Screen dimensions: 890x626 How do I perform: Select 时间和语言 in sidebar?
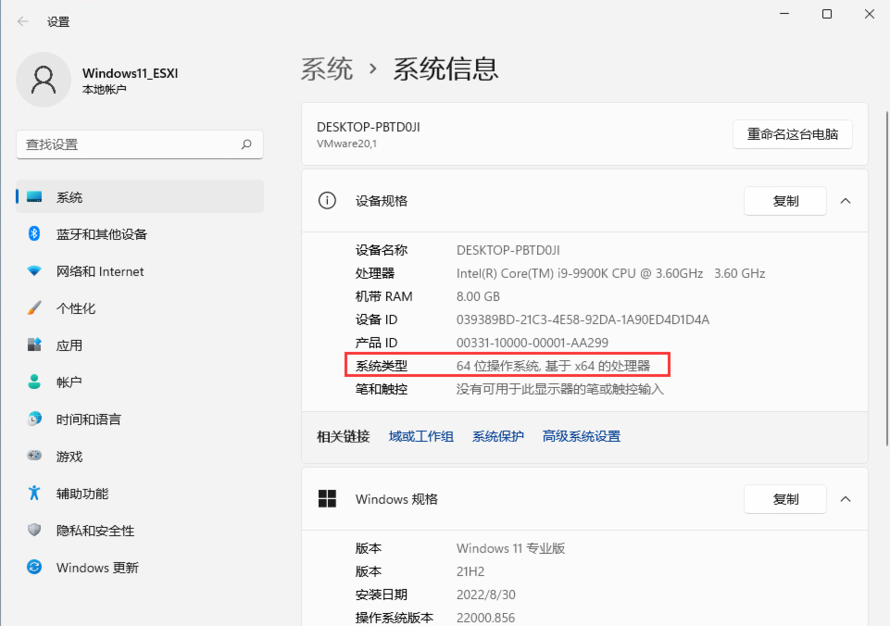click(x=88, y=419)
